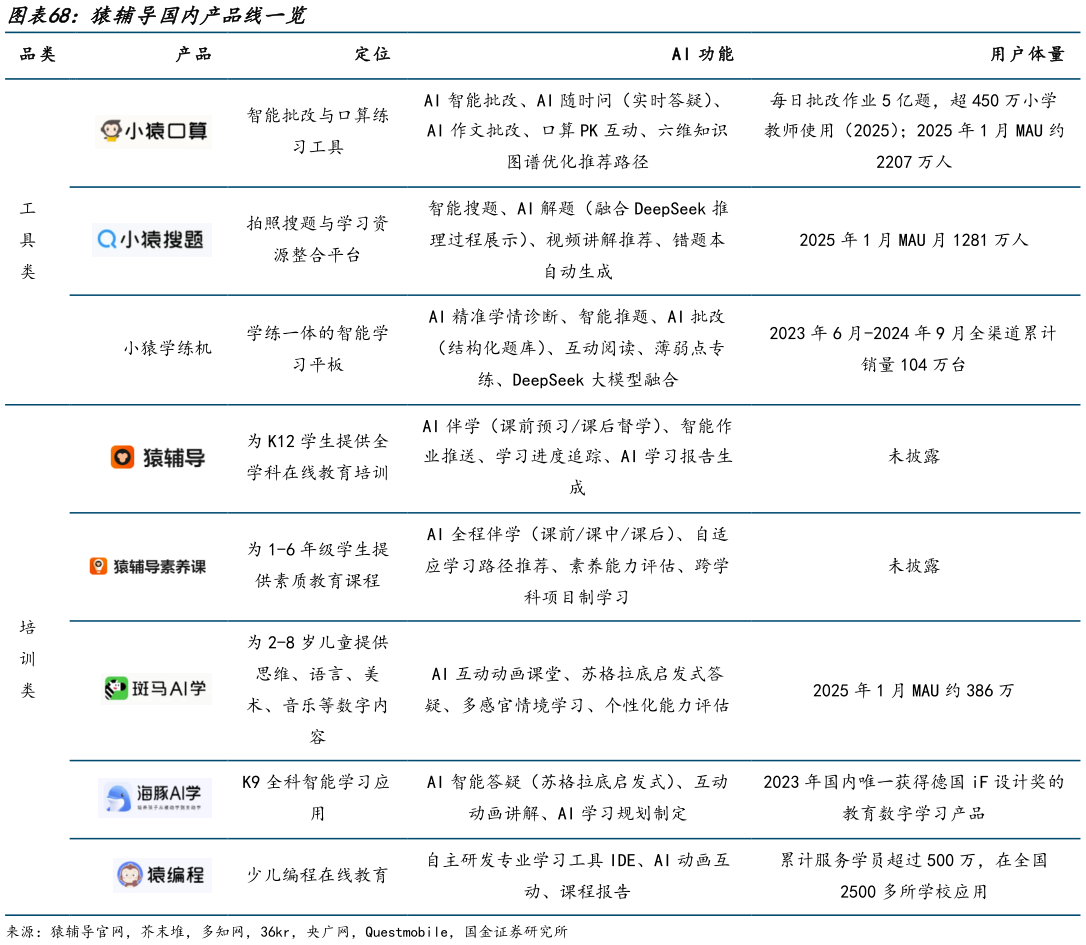This screenshot has width=1086, height=945.
Task: Click 2025 年 1 月 MAU 月 1281 万人
Action: 914,240
